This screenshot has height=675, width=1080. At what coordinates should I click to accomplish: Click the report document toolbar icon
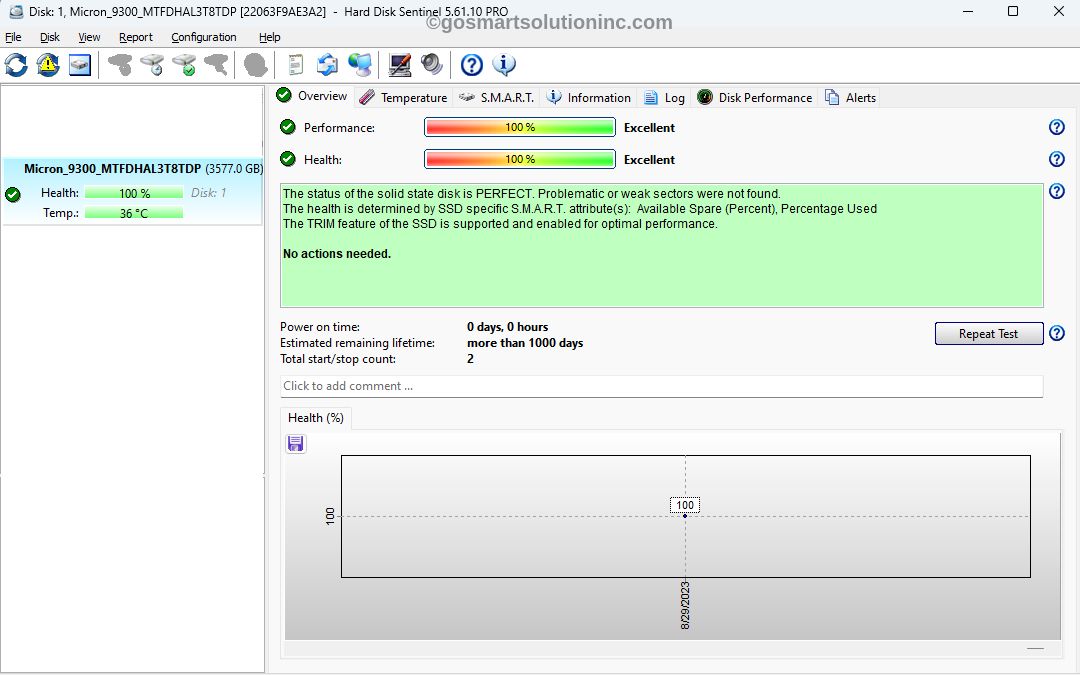(x=295, y=65)
